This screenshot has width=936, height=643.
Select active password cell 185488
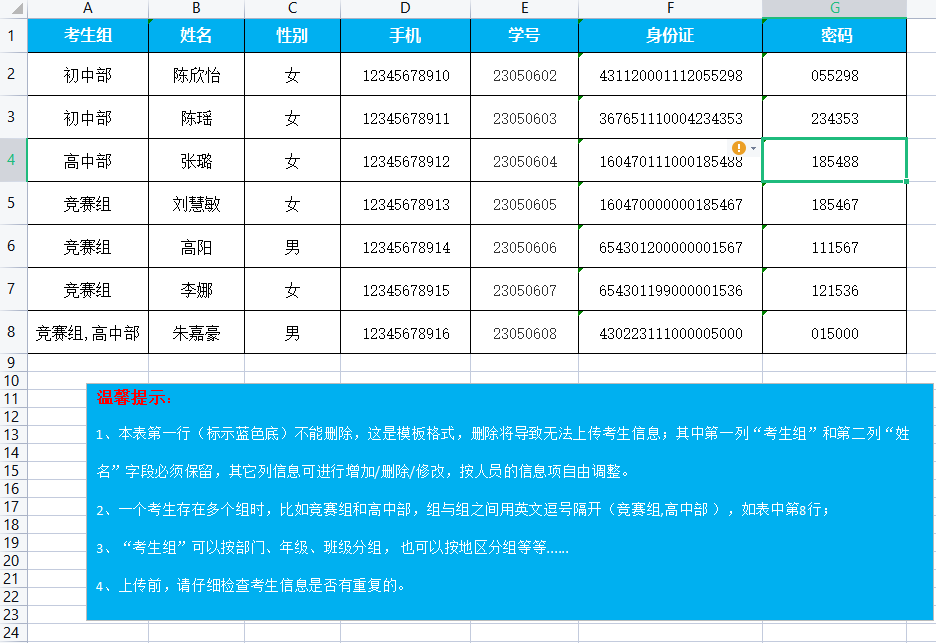click(x=835, y=161)
